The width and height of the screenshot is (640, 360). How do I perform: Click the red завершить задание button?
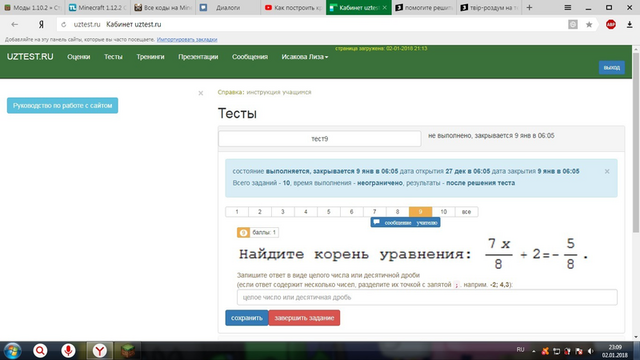[304, 318]
